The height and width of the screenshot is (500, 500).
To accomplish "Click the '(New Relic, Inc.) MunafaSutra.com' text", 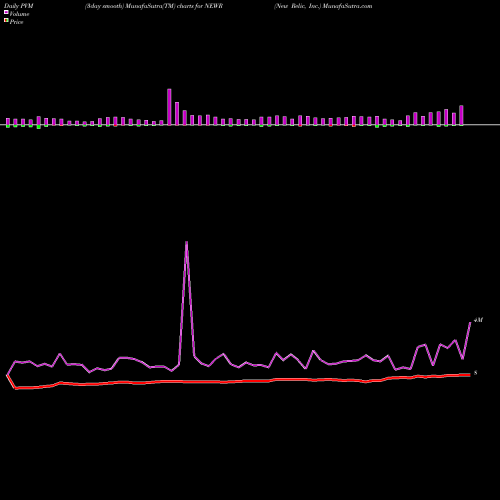I will [323, 6].
